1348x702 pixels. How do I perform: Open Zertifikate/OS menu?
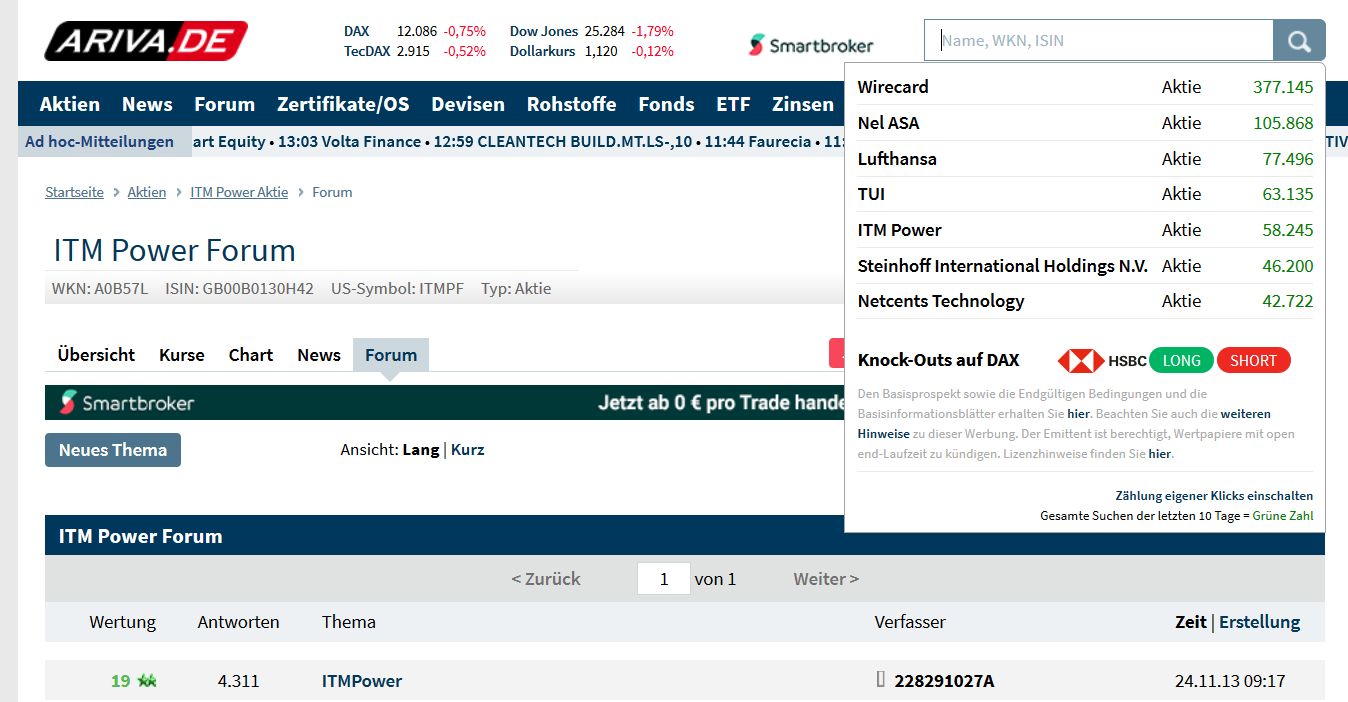coord(343,104)
